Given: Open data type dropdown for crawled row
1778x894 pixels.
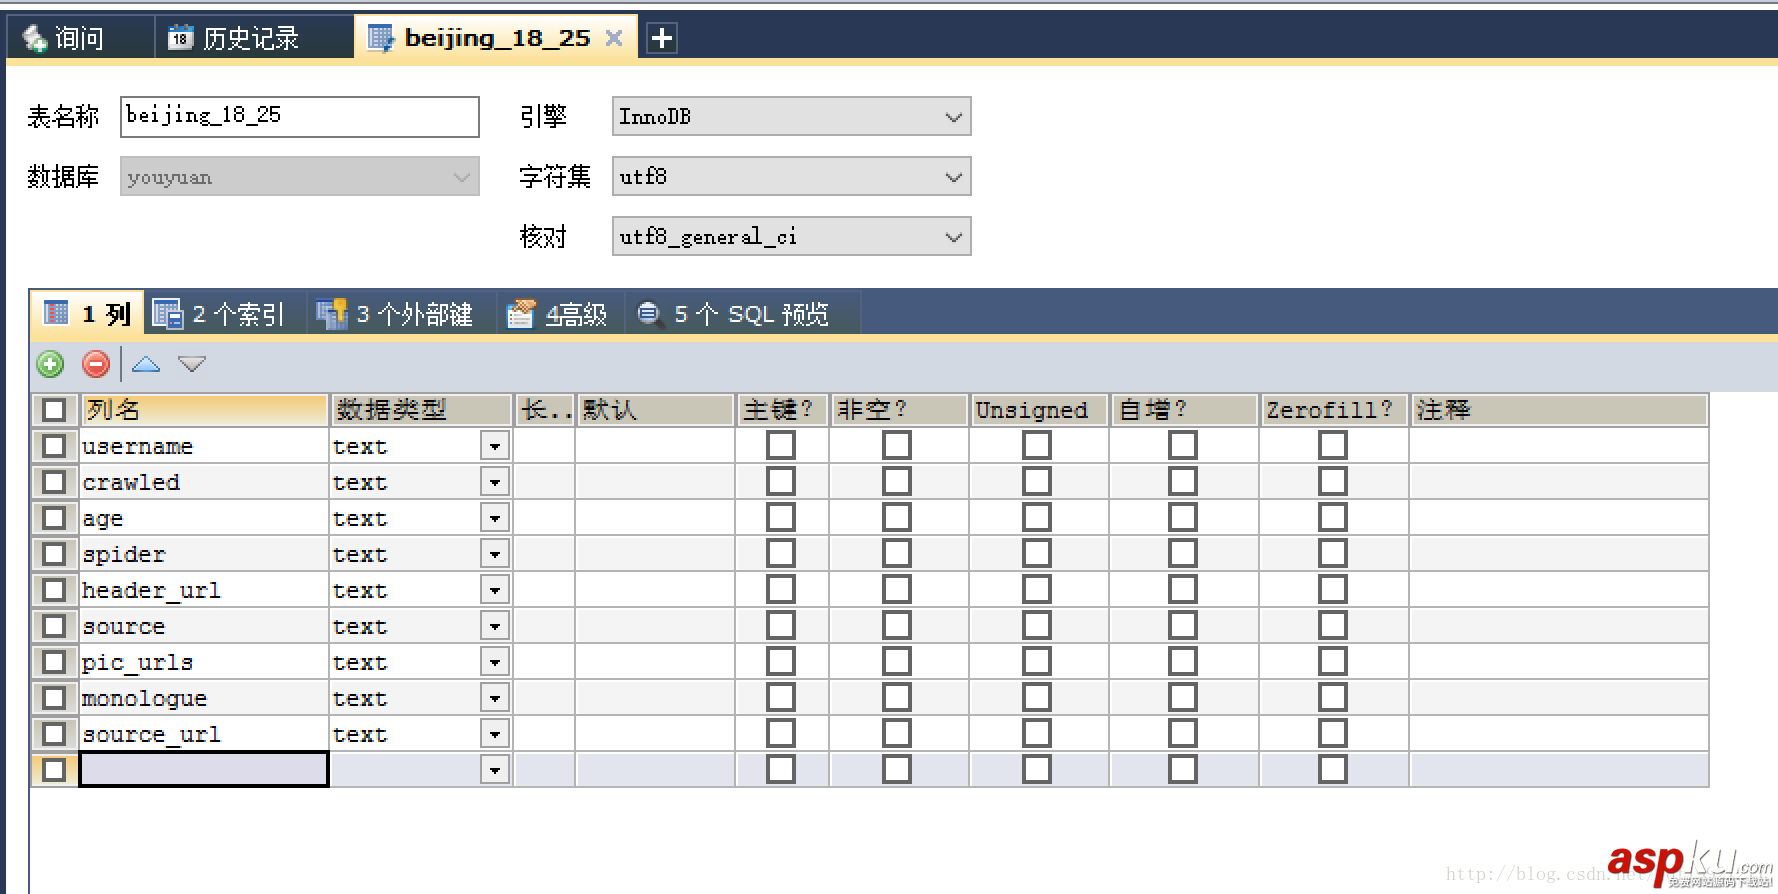Looking at the screenshot, I should point(495,482).
